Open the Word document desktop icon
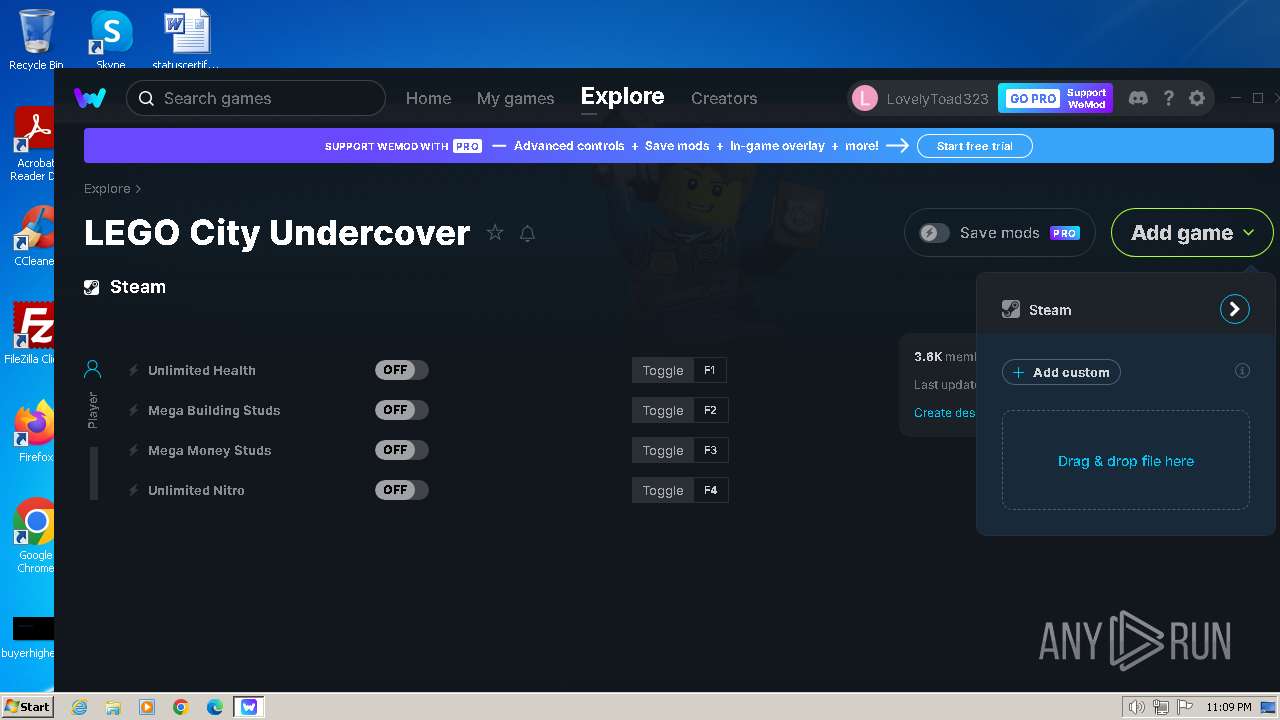Image resolution: width=1280 pixels, height=720 pixels. [186, 40]
